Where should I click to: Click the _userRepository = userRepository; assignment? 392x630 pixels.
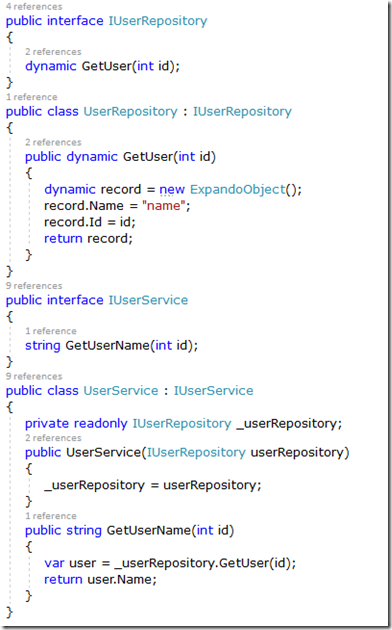point(153,485)
